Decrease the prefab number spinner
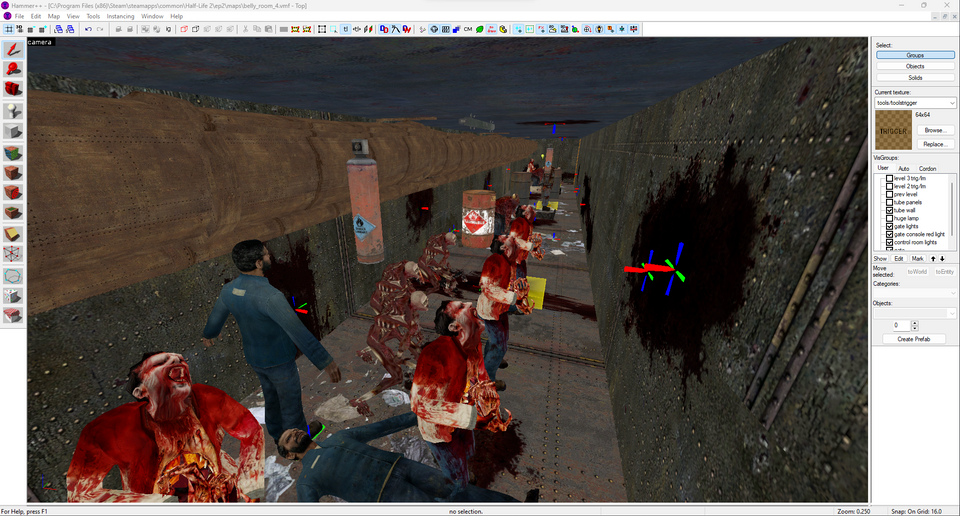 tap(915, 327)
